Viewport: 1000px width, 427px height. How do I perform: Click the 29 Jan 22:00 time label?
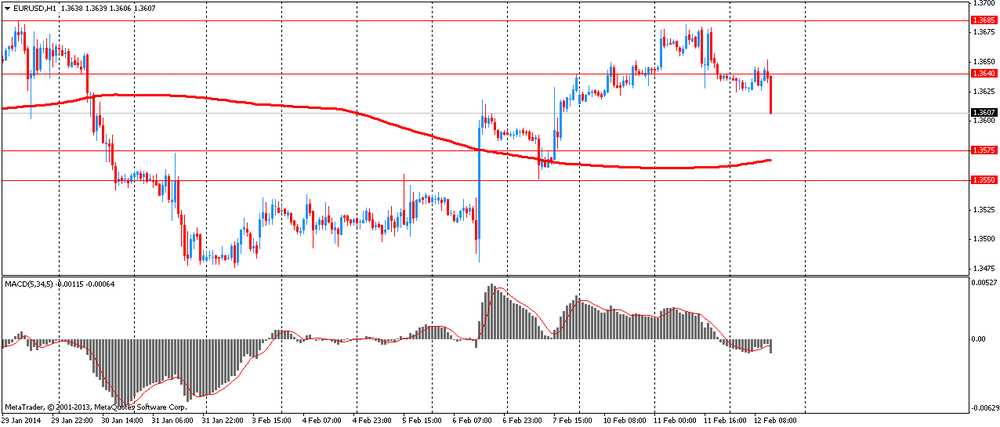pos(72,421)
